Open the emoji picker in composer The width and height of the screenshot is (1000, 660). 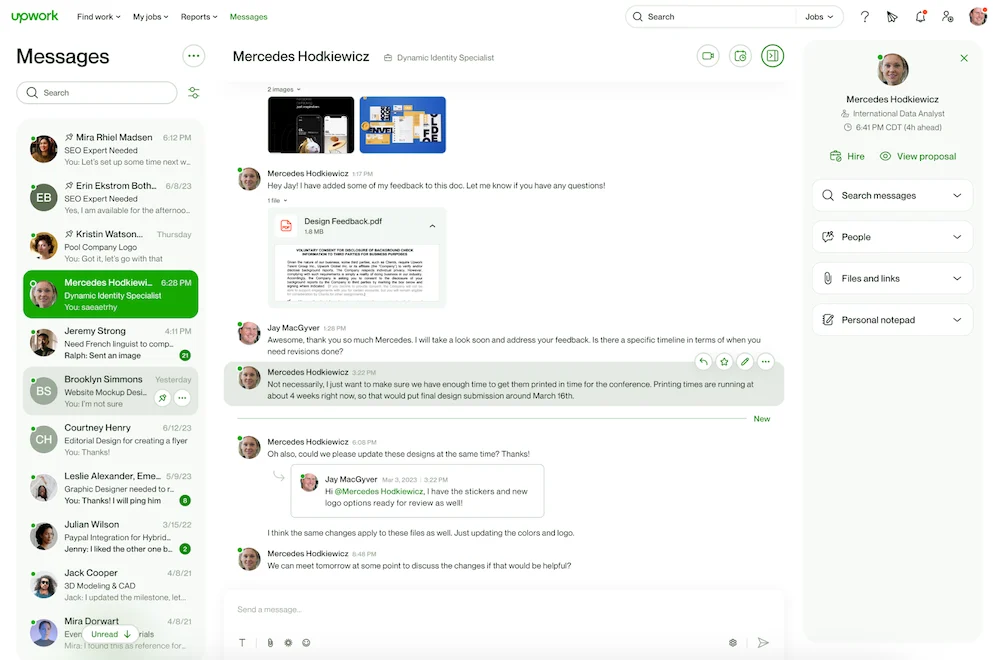coord(306,643)
